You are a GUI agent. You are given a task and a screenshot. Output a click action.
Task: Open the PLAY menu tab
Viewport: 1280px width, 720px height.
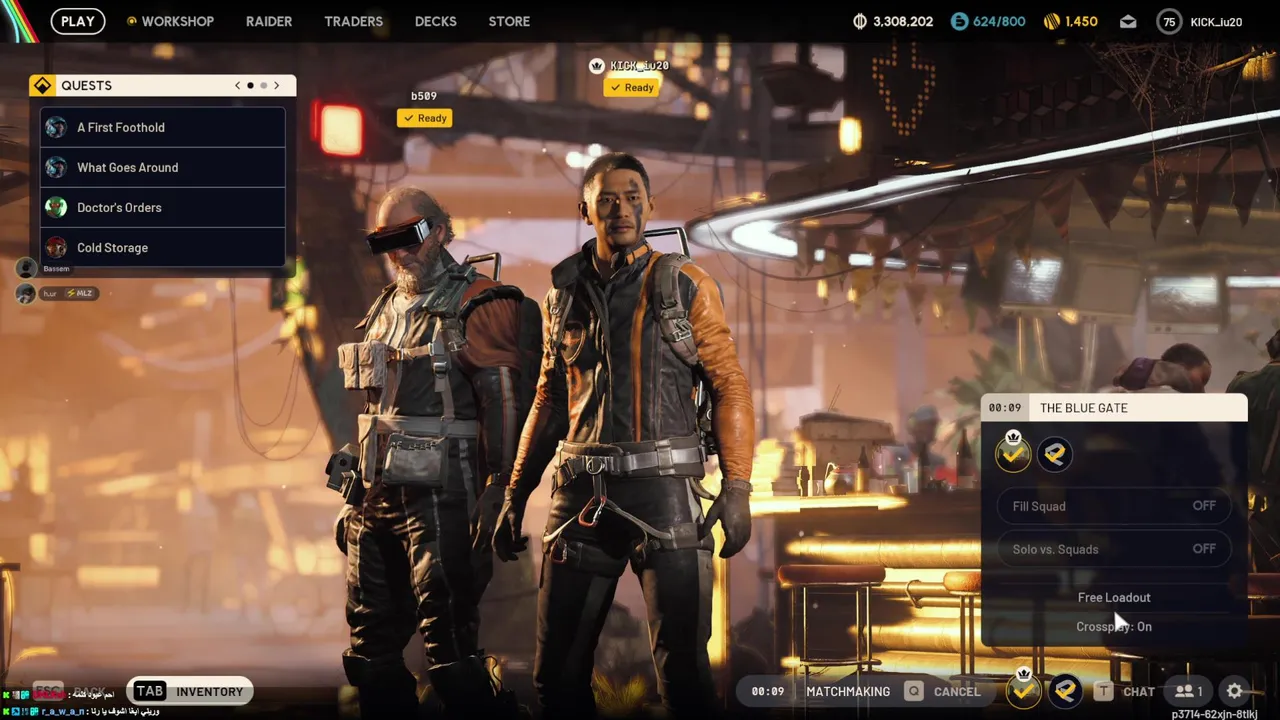coord(78,21)
